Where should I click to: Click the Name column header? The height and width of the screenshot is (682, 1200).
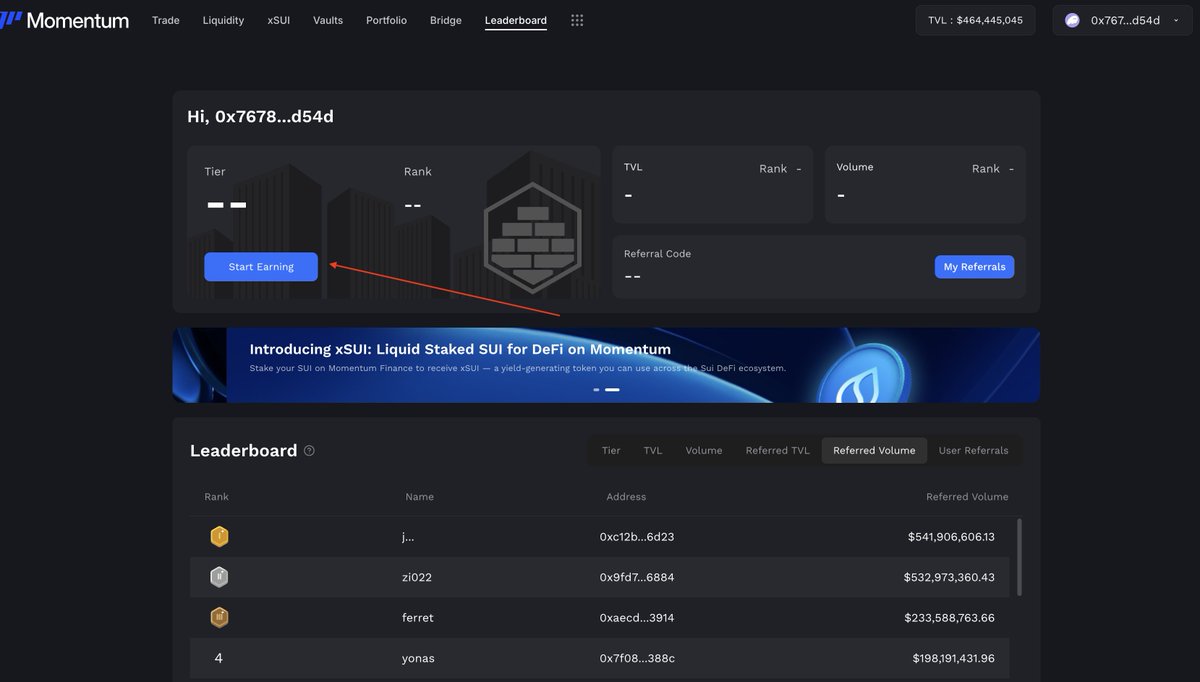tap(419, 497)
